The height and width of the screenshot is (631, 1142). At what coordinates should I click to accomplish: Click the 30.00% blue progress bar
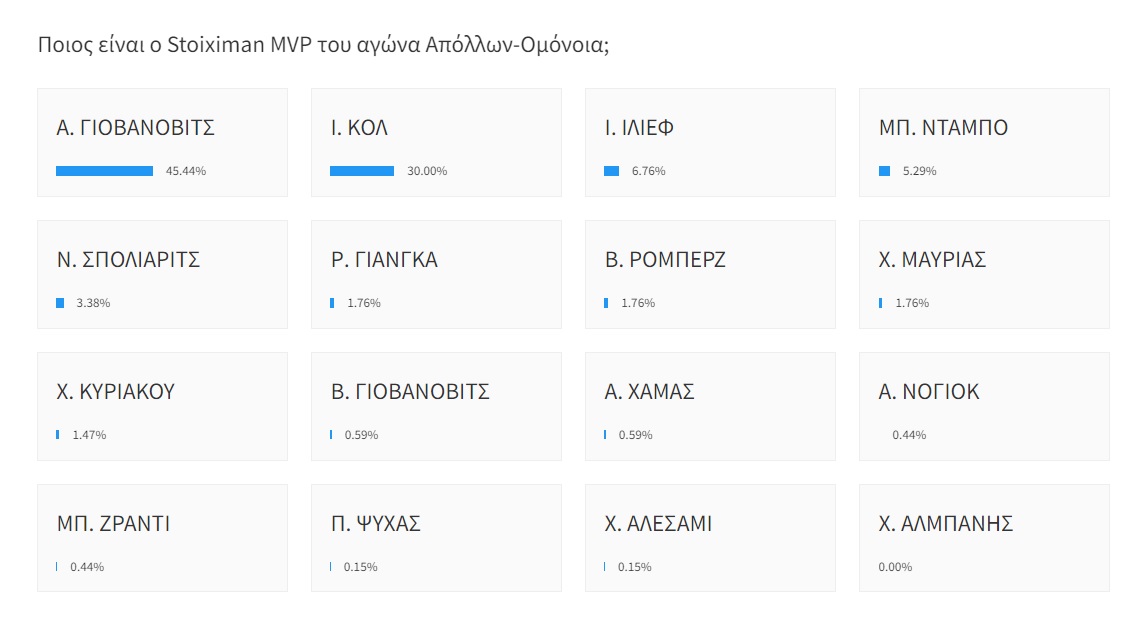point(362,171)
